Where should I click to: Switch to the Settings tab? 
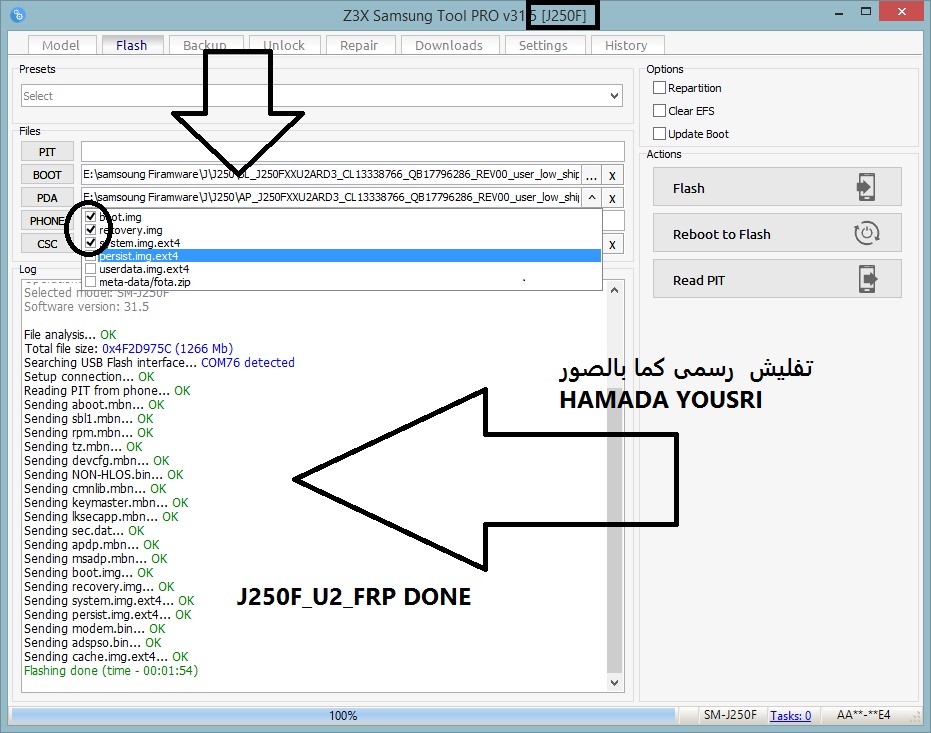point(543,45)
